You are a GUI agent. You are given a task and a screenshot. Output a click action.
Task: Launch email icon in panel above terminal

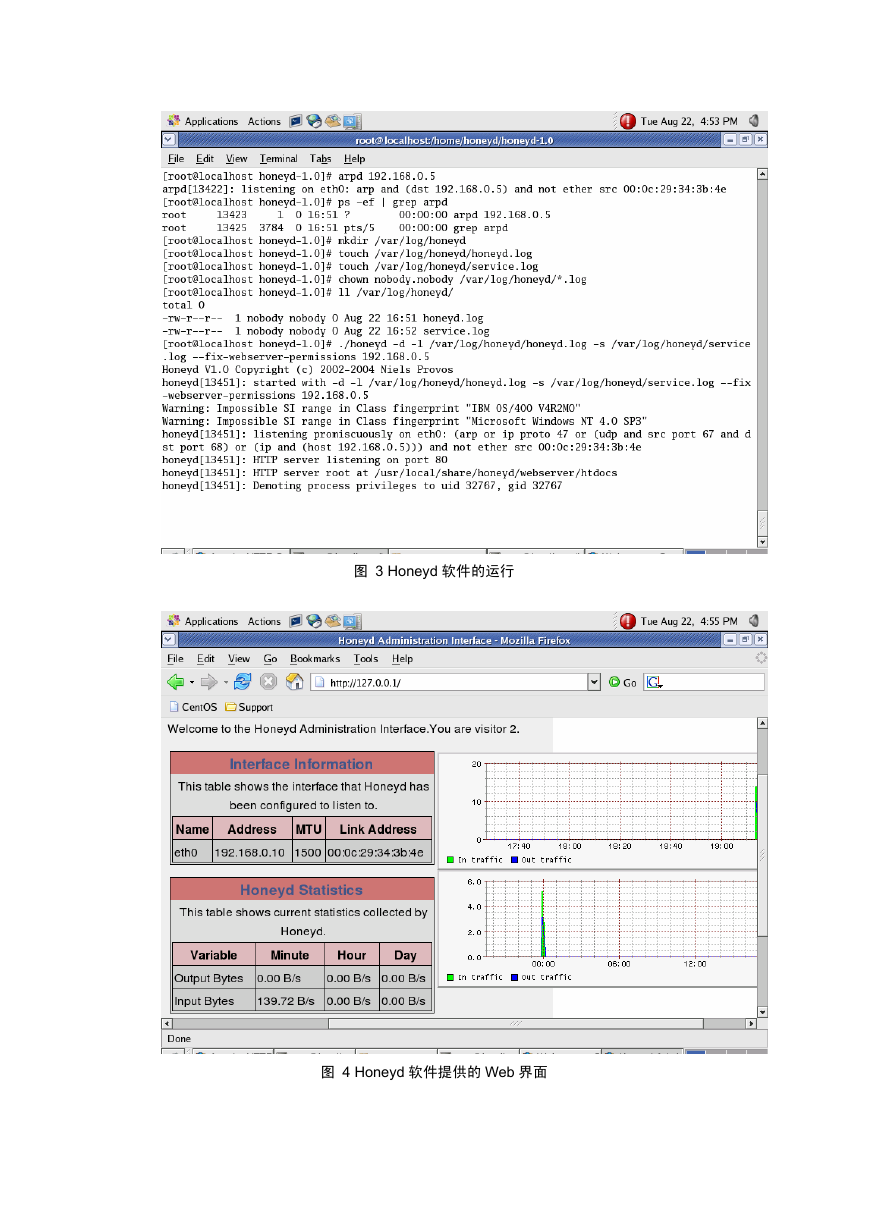pyautogui.click(x=332, y=121)
